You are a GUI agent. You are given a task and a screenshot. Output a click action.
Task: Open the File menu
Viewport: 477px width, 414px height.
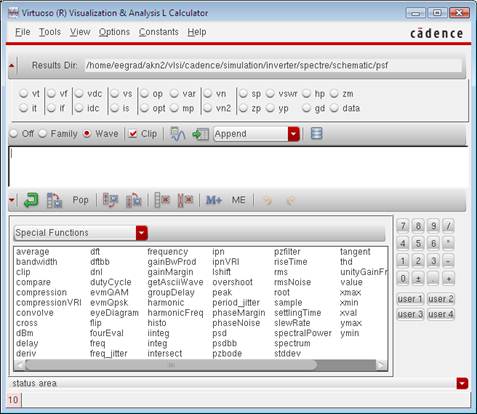[x=23, y=32]
